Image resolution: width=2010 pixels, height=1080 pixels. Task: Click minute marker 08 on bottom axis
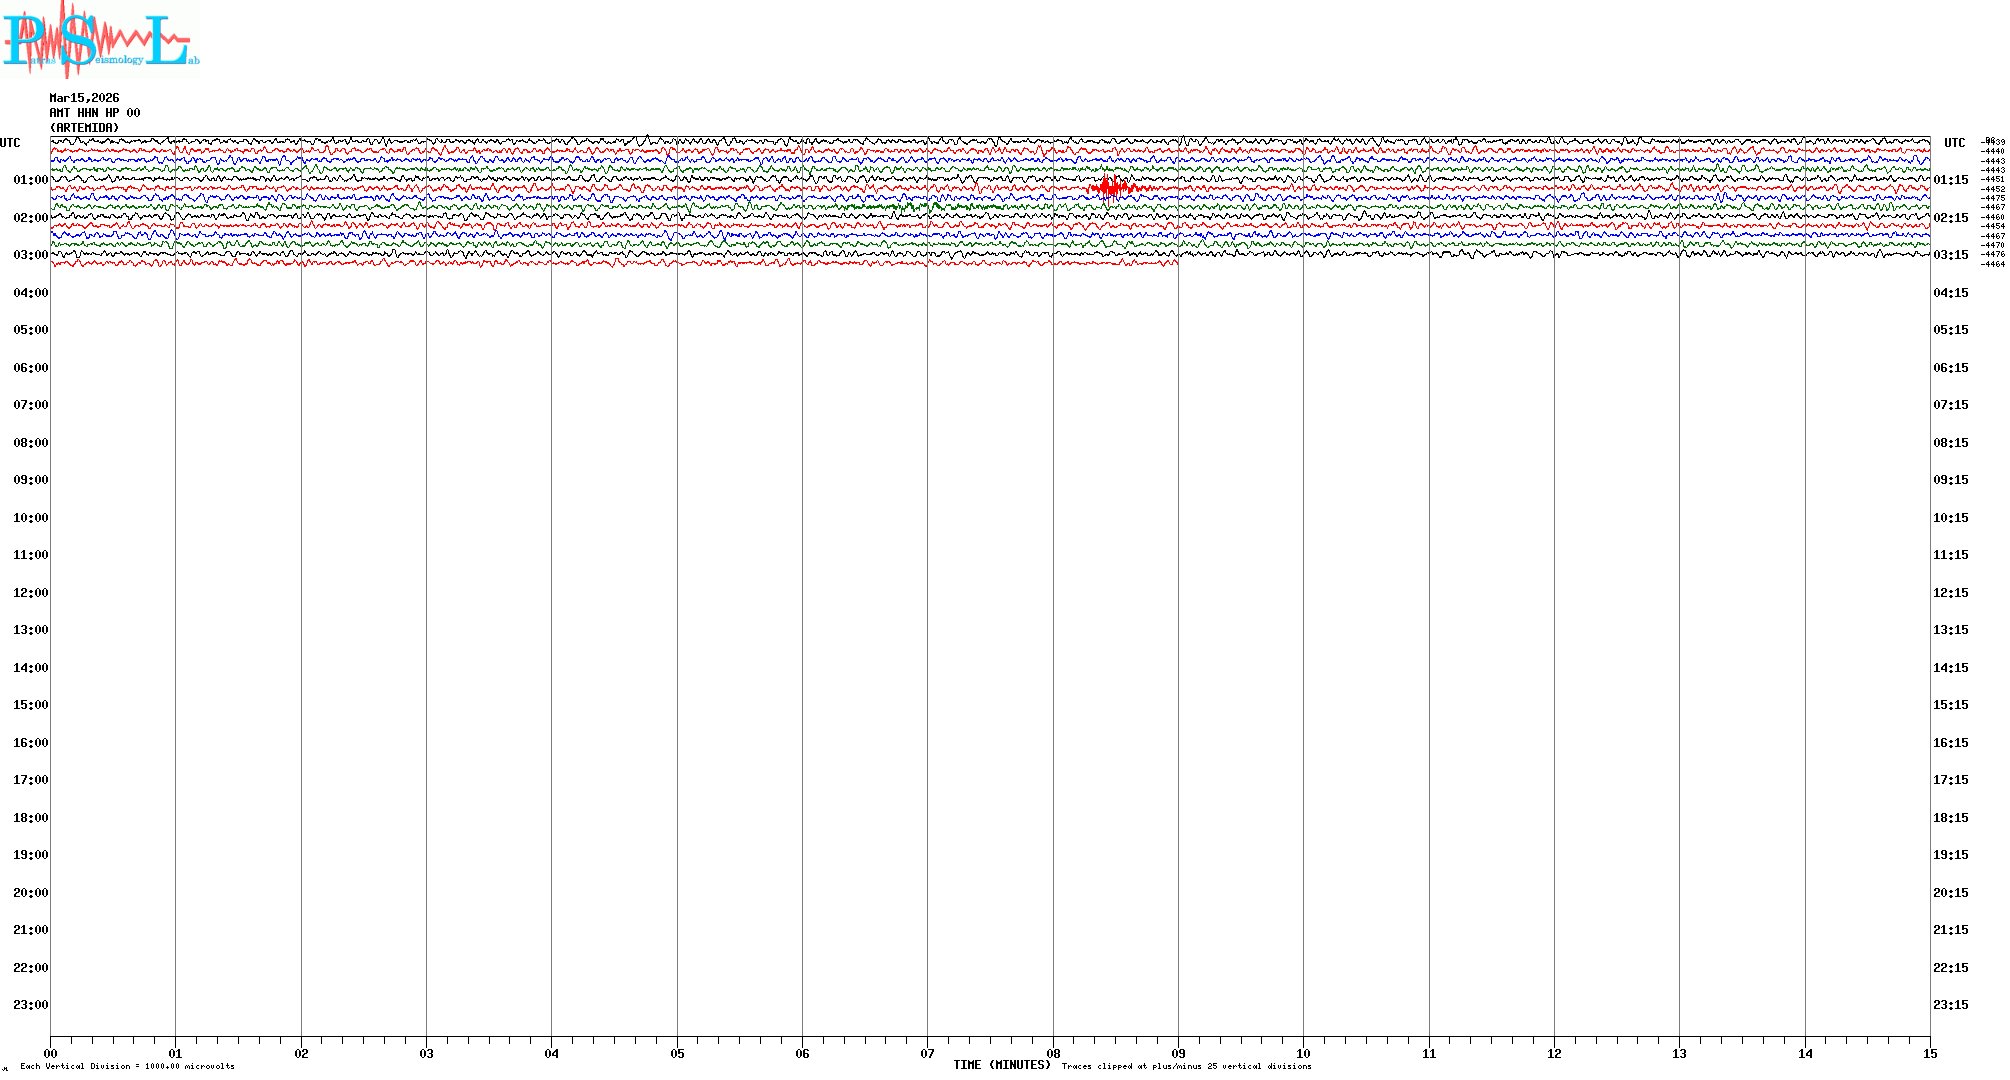pyautogui.click(x=1053, y=1053)
